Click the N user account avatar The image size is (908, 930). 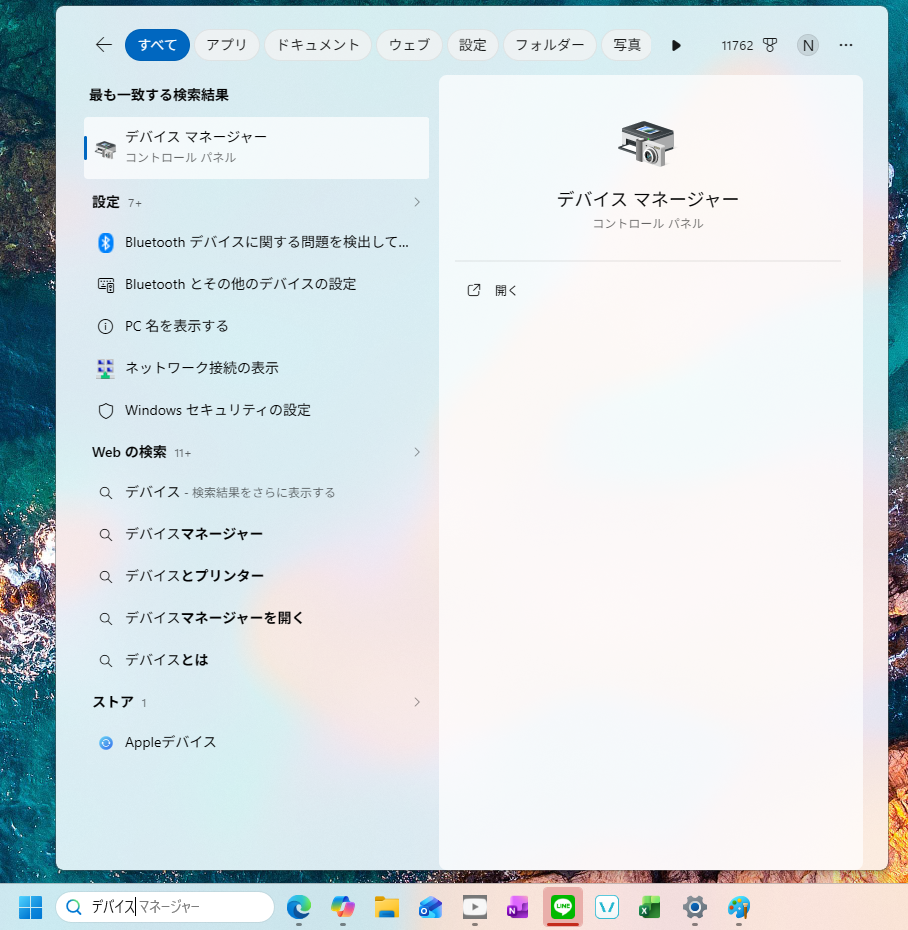(x=807, y=45)
